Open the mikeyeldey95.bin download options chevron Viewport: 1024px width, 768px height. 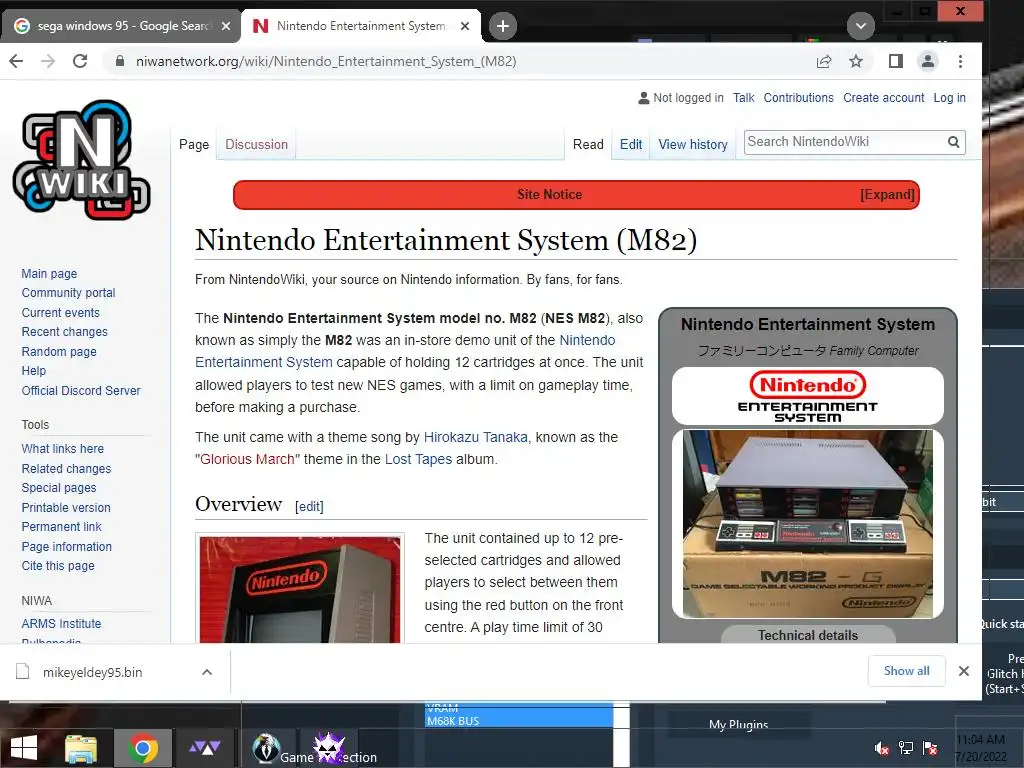coord(207,672)
